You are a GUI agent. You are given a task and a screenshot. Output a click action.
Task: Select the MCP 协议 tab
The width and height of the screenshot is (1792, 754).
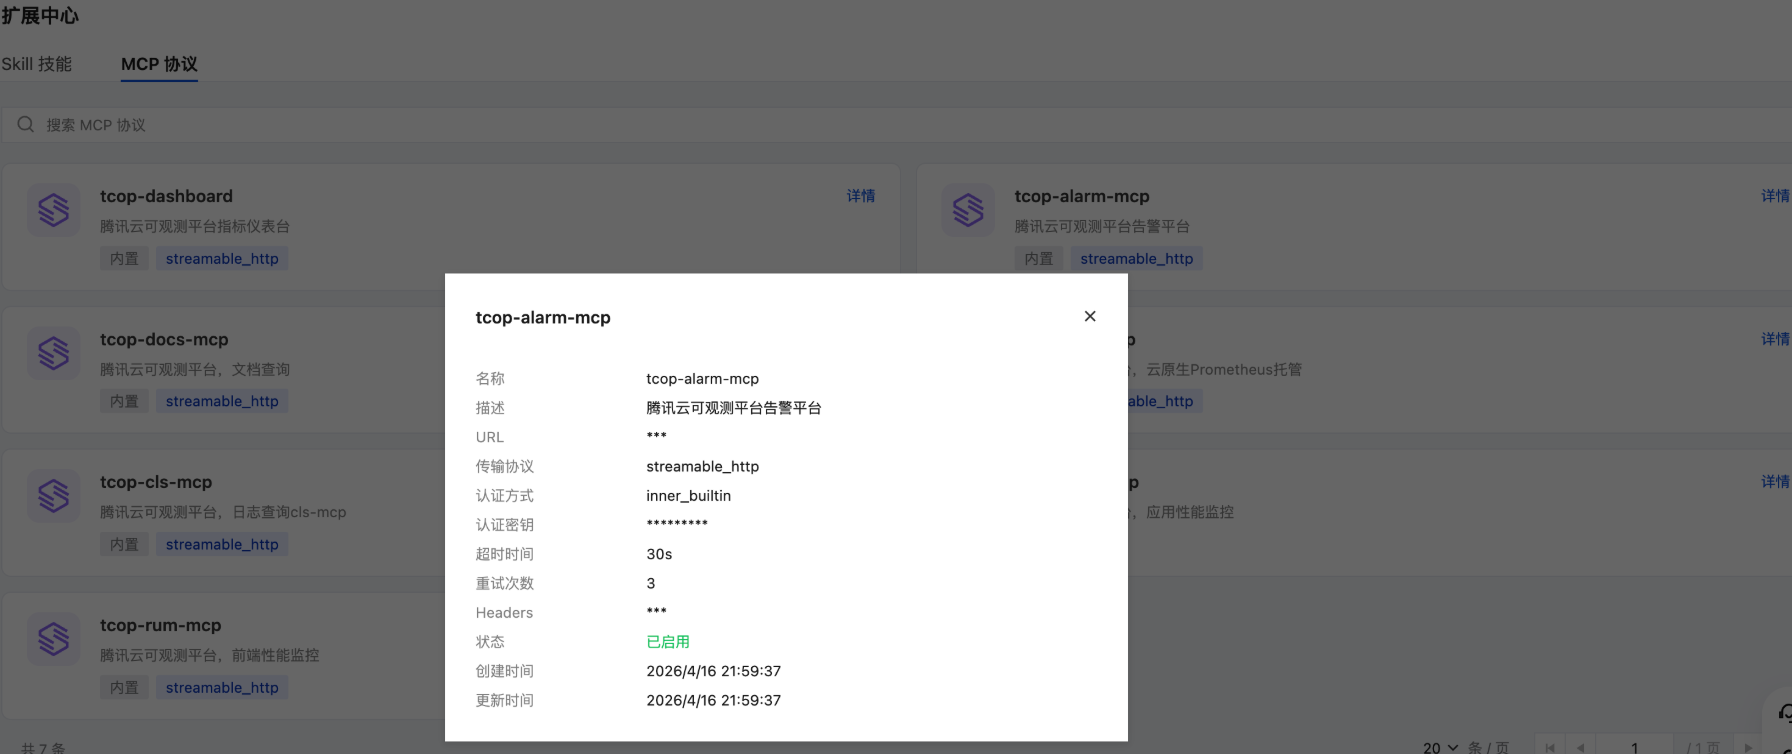click(159, 64)
